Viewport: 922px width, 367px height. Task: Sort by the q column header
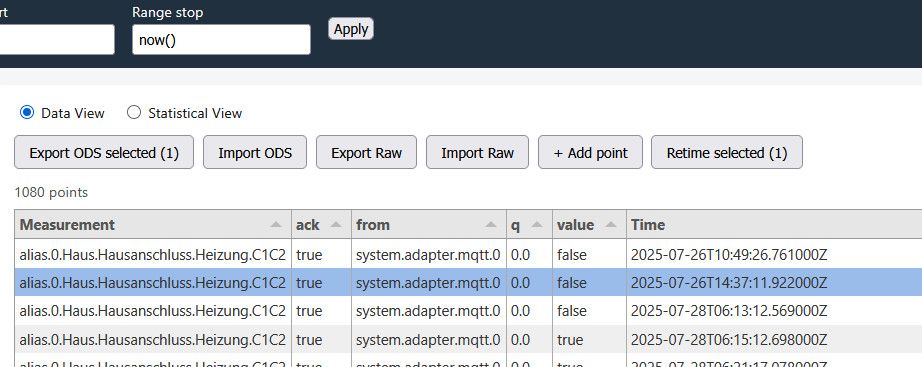[529, 224]
